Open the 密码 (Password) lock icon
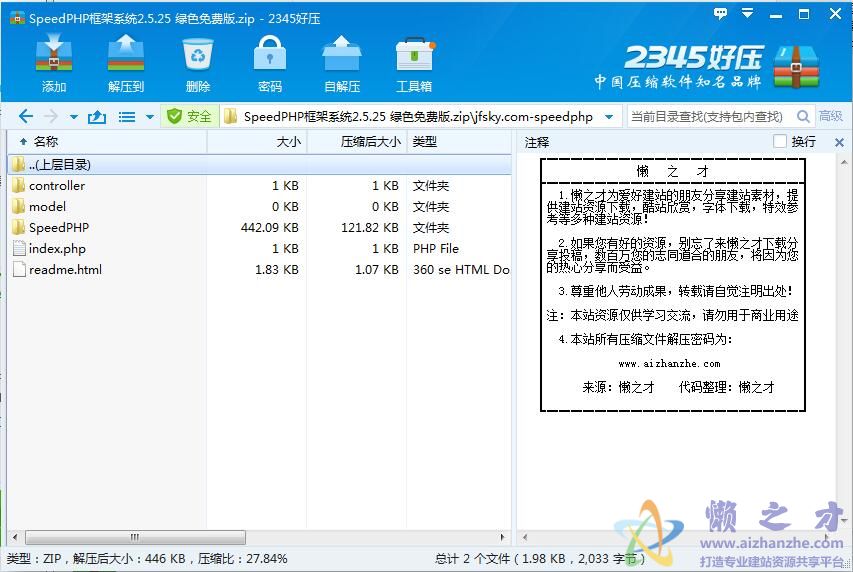This screenshot has width=853, height=572. click(x=270, y=63)
